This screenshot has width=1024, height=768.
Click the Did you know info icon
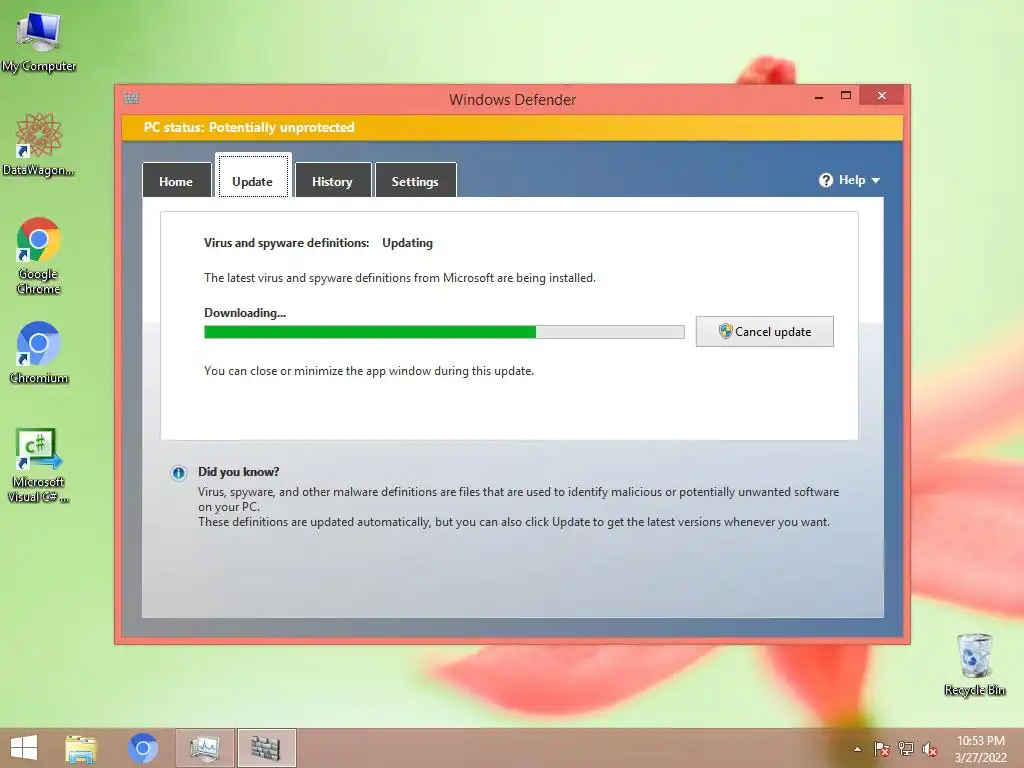178,473
